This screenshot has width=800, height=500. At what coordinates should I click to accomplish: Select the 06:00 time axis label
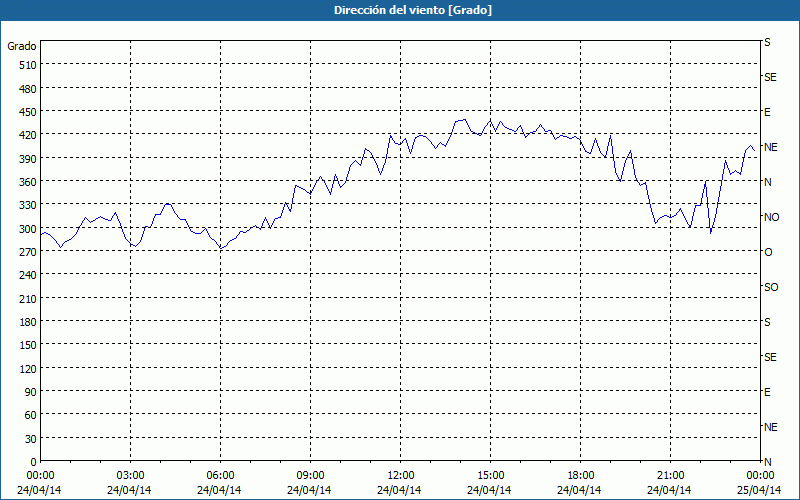220,476
